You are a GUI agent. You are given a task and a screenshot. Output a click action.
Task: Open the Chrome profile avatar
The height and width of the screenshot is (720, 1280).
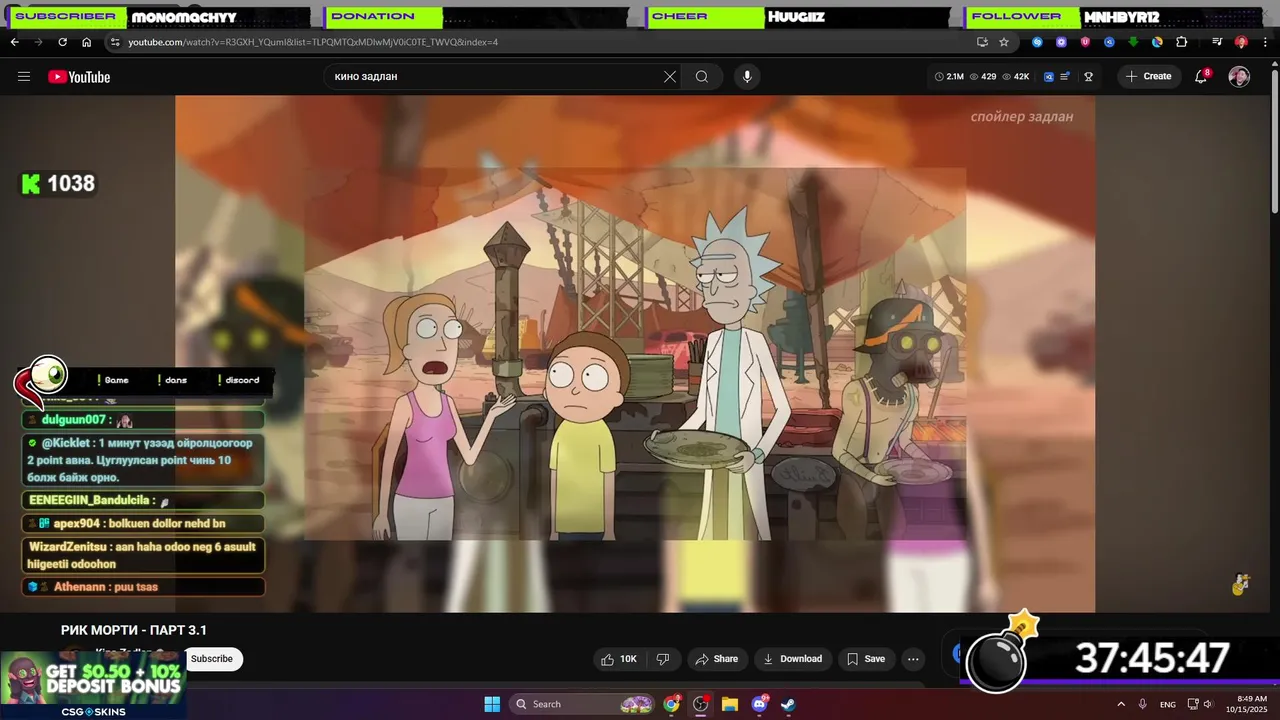tap(1241, 42)
